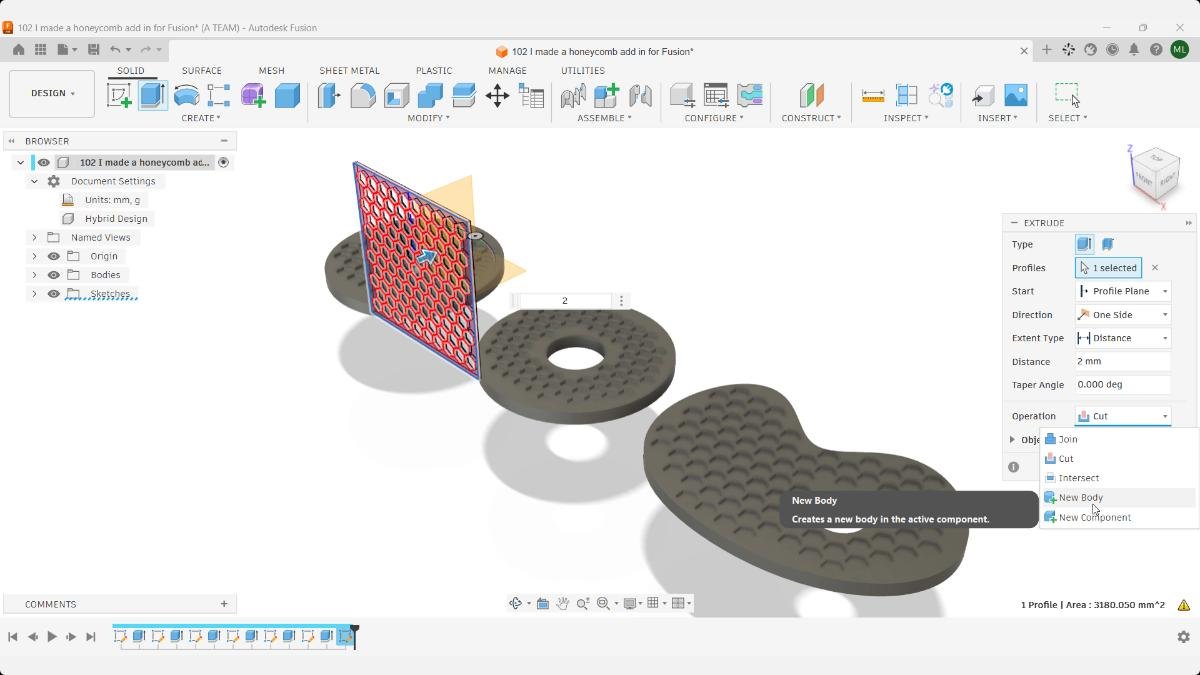Choose New Component from operation list
The image size is (1200, 675).
point(1118,517)
